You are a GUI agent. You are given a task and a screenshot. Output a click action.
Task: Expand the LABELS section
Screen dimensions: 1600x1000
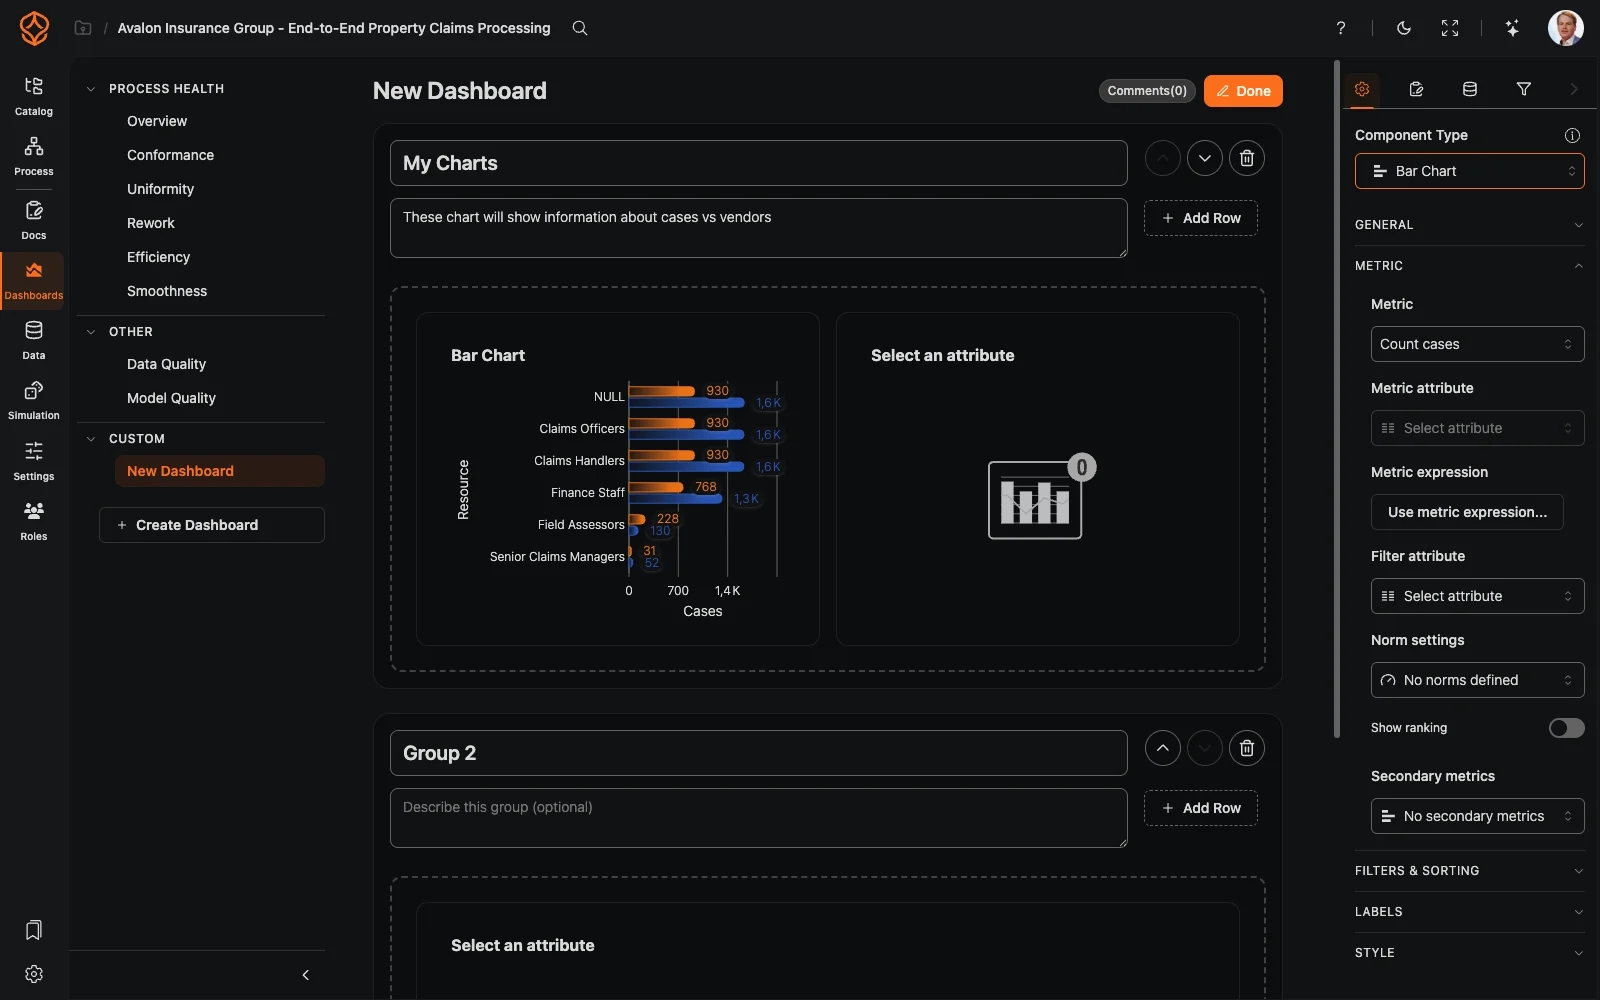coord(1470,912)
